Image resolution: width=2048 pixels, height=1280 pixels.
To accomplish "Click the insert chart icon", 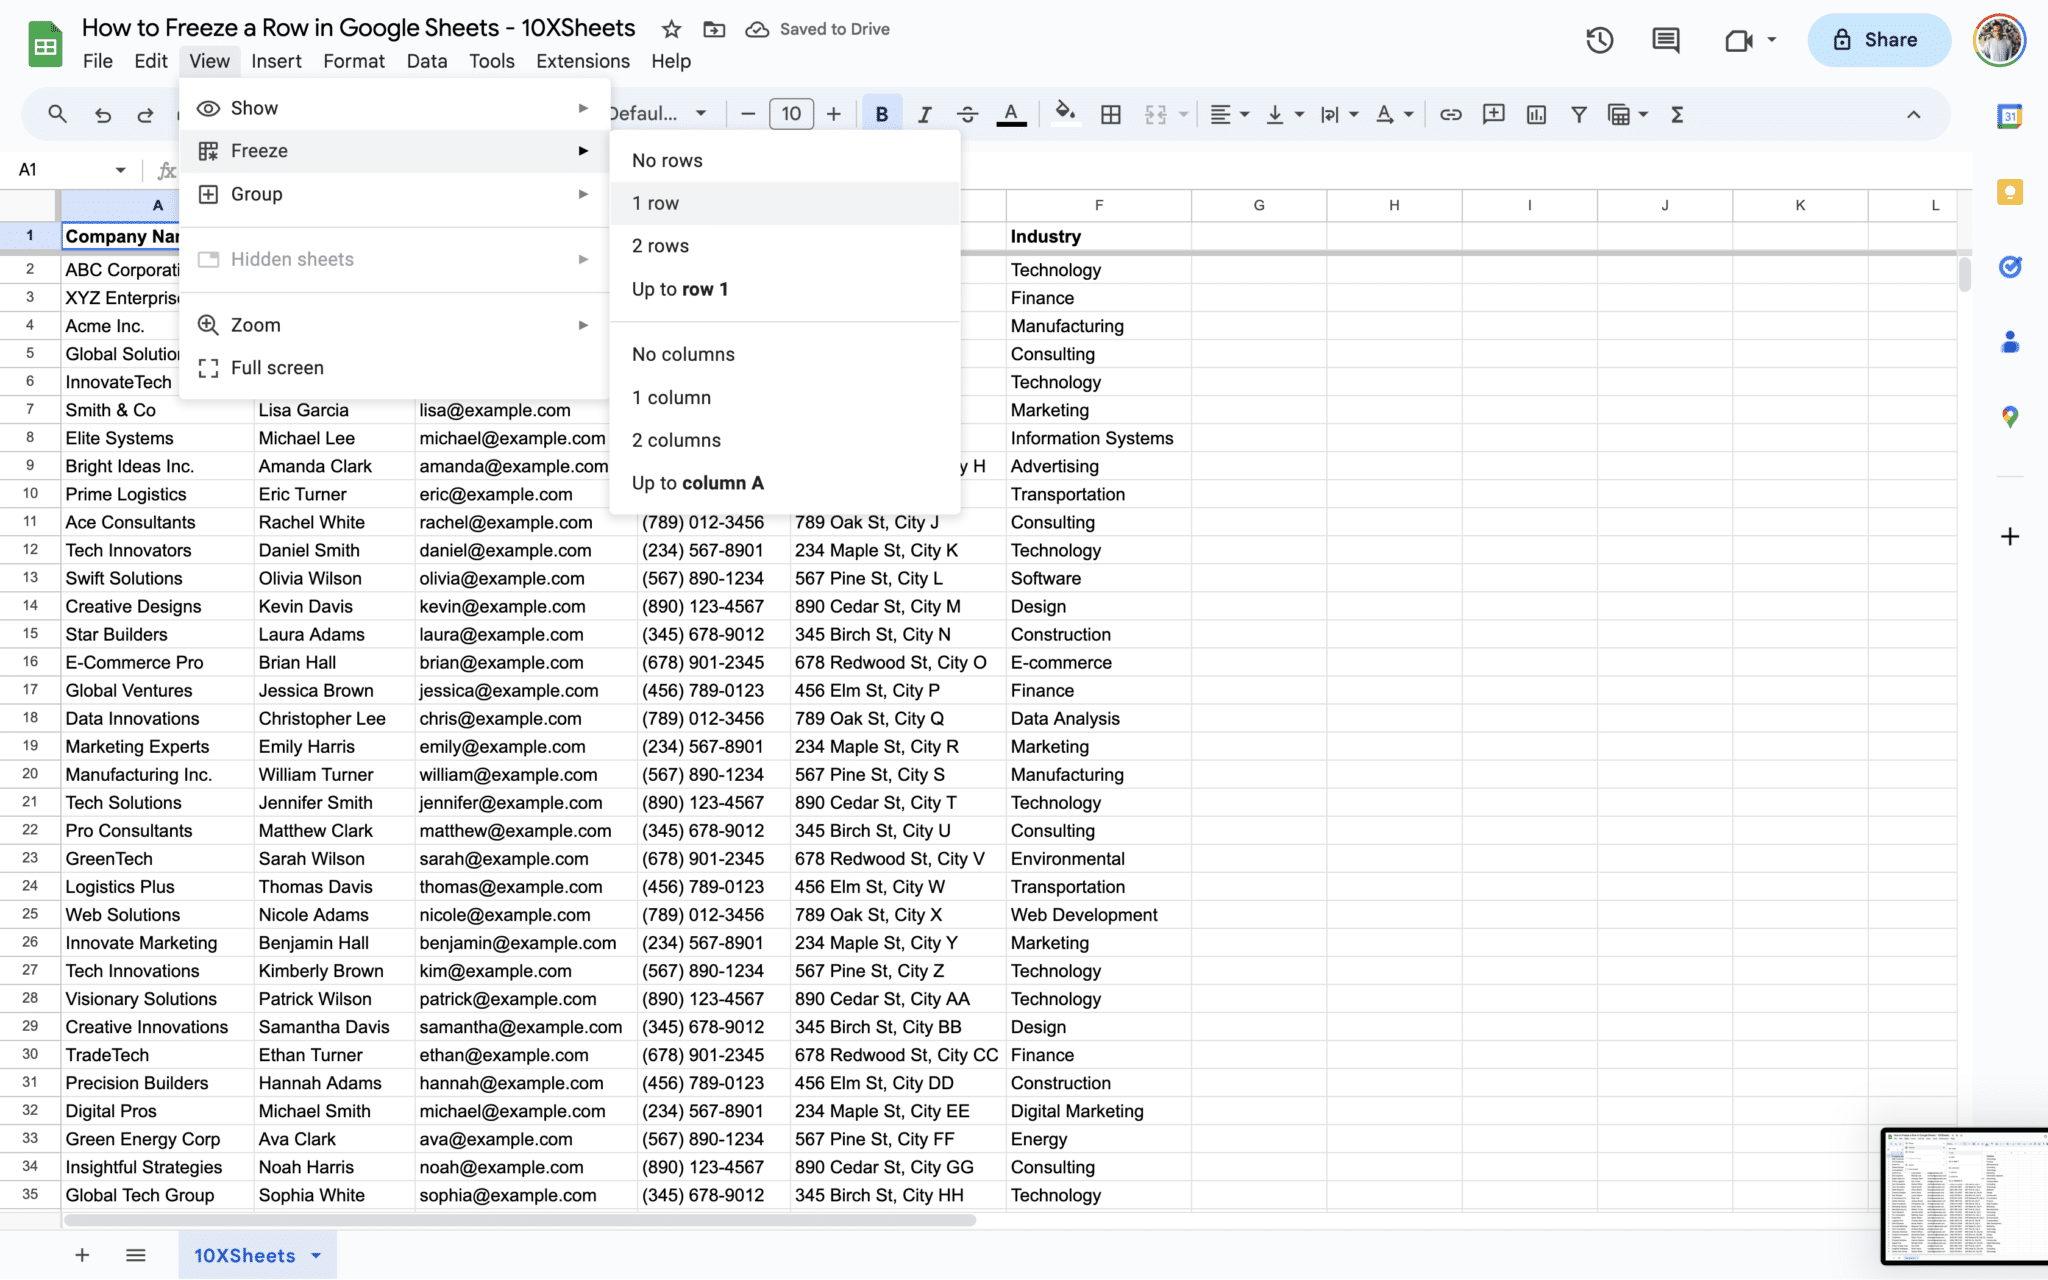I will 1536,114.
